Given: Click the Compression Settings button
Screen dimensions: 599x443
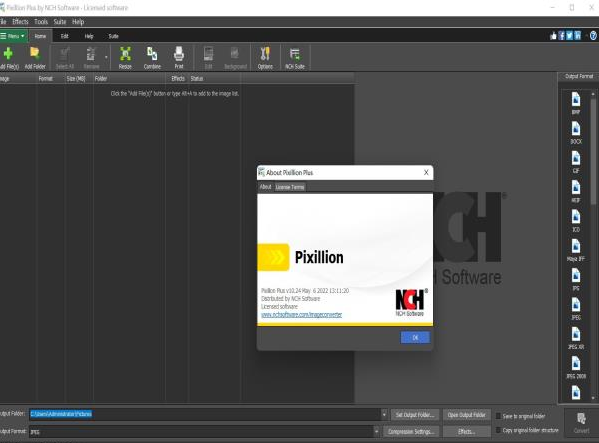Looking at the screenshot, I should tap(411, 432).
